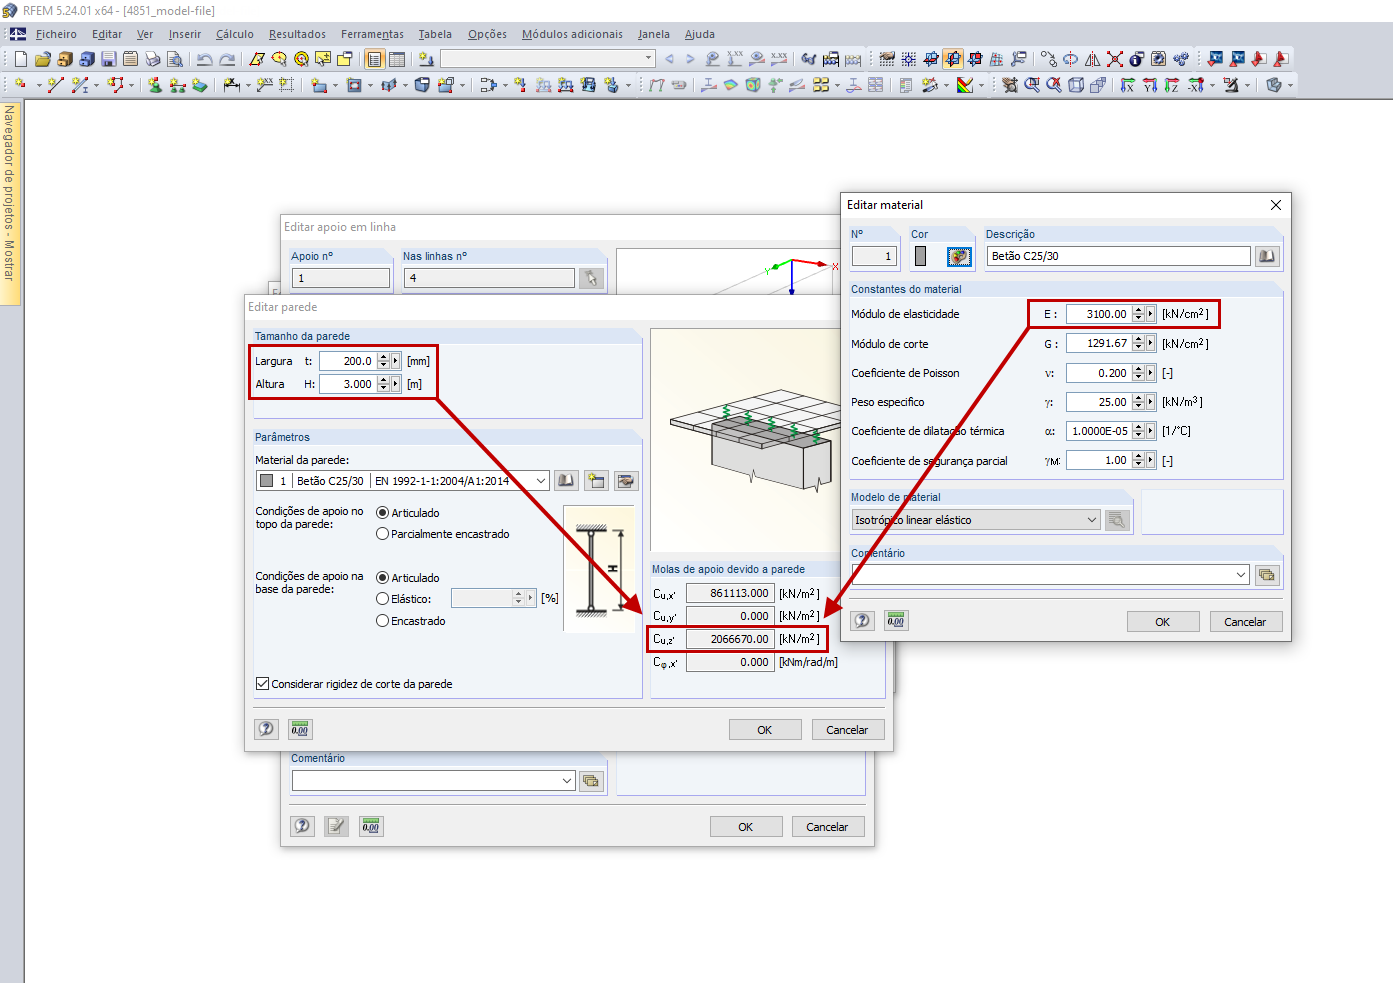This screenshot has width=1393, height=983.
Task: Open arrow menu beside Peso específico value
Action: coord(1151,402)
